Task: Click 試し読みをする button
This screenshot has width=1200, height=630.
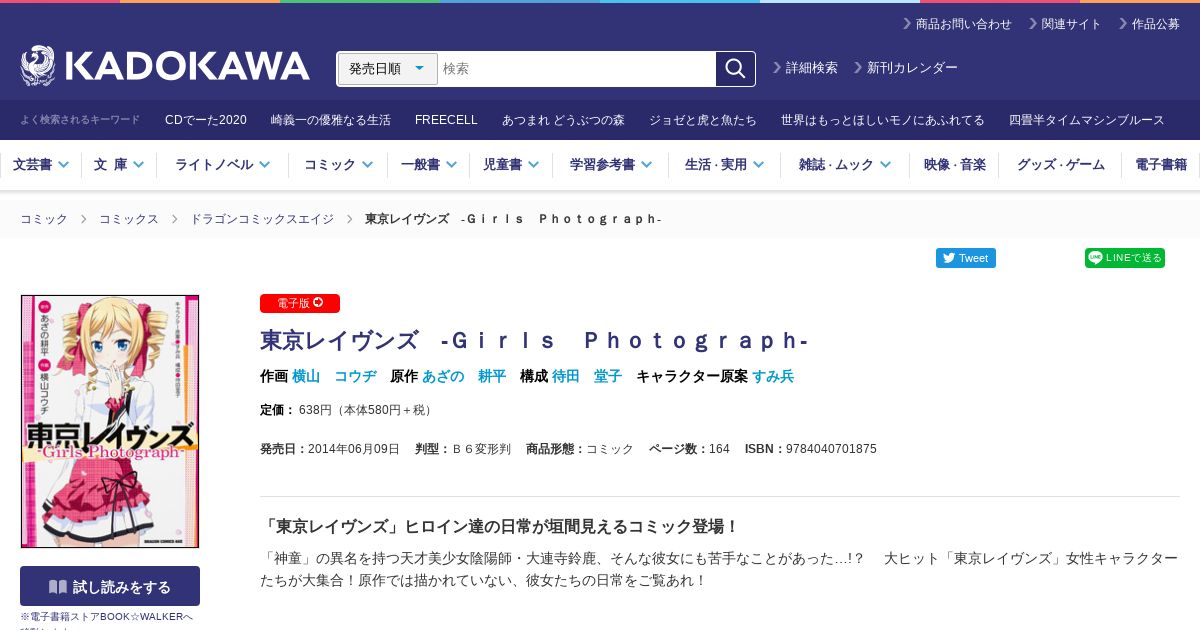Action: (x=110, y=586)
